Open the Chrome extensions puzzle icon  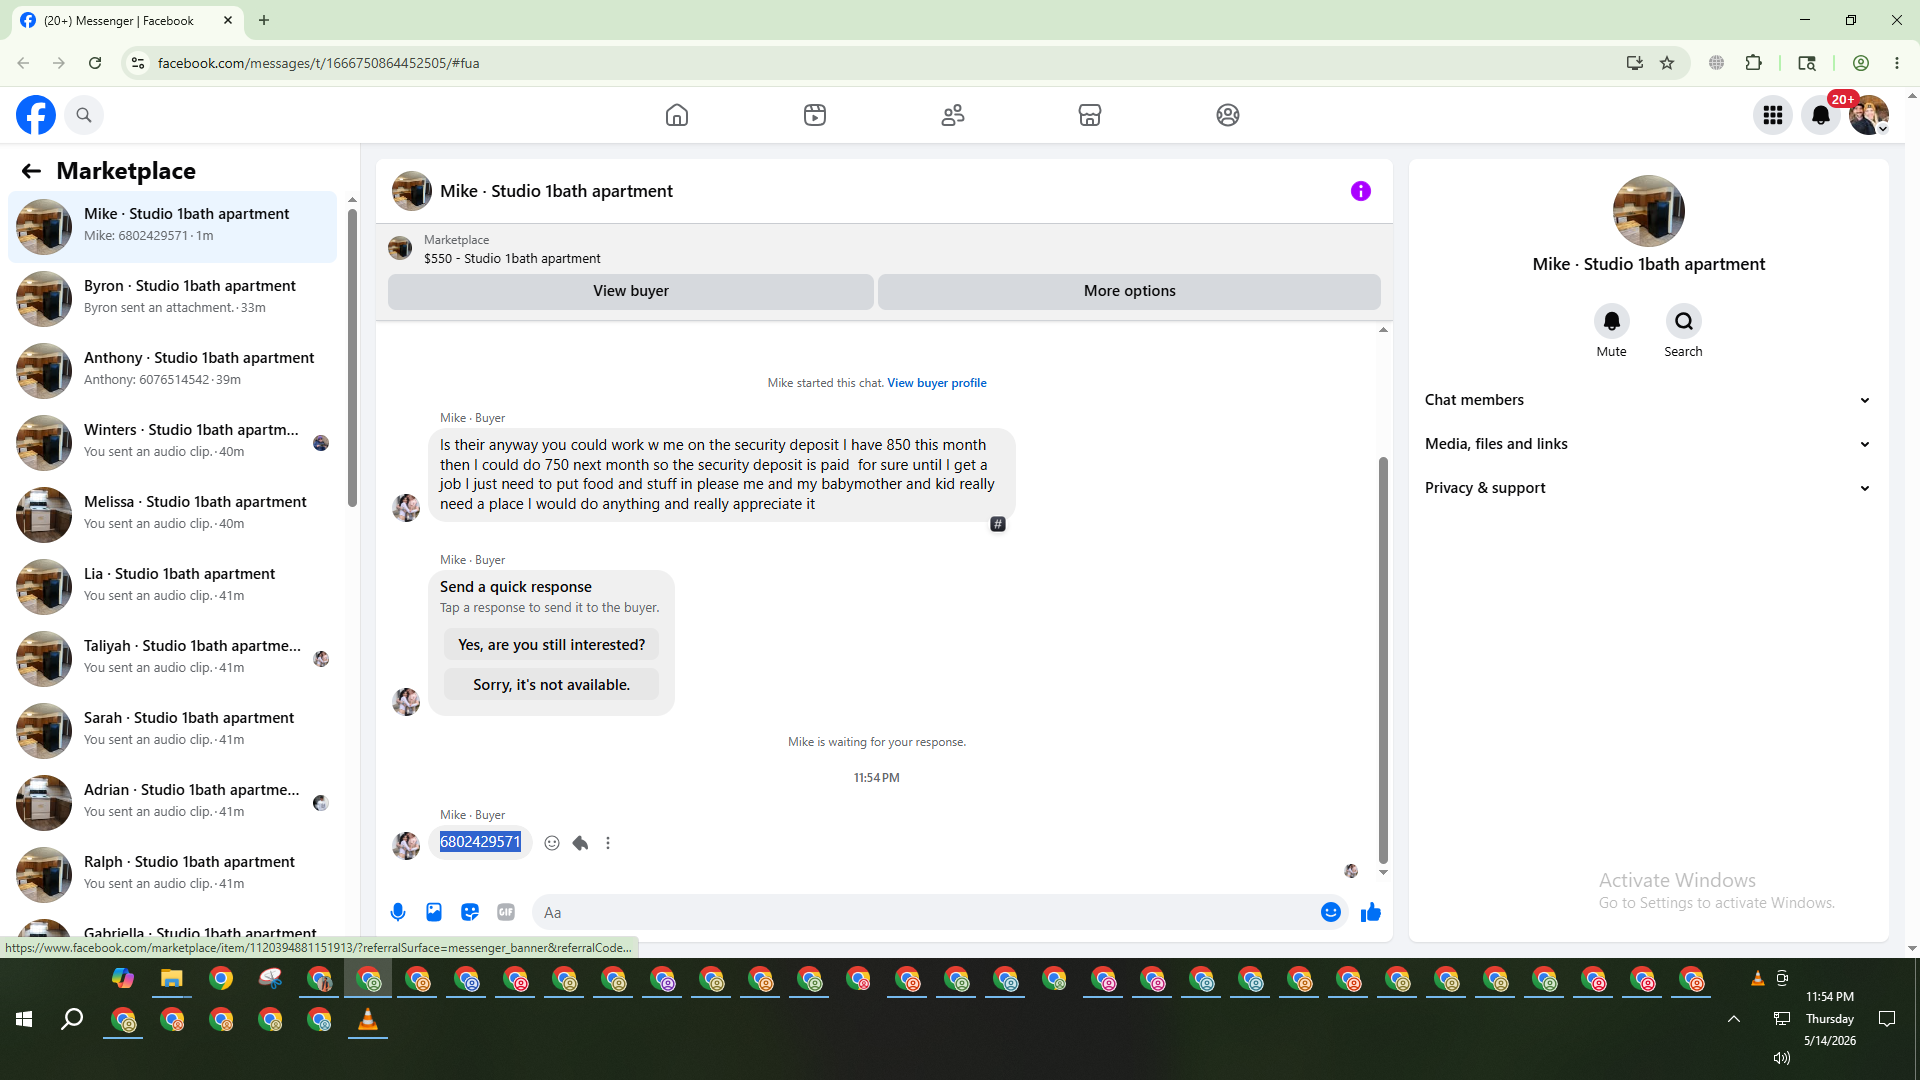click(1754, 63)
